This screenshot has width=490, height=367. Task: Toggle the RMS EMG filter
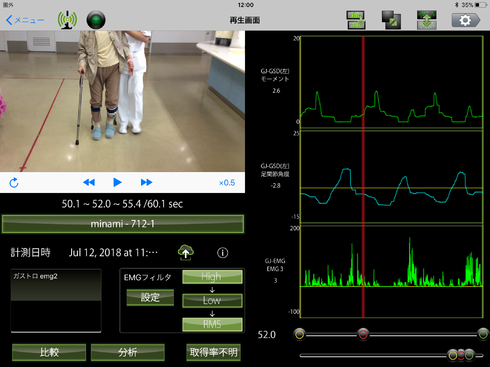[212, 324]
